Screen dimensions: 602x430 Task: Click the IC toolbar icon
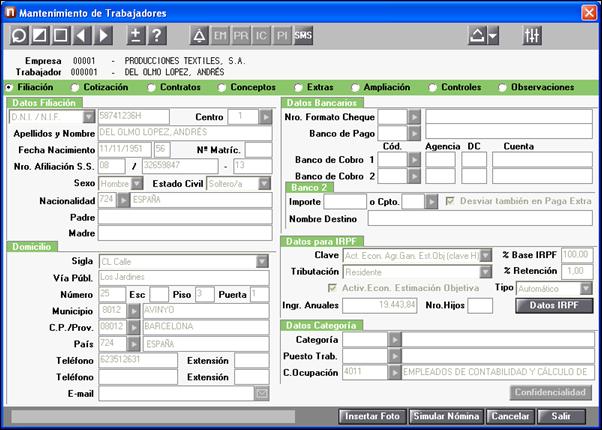[261, 36]
